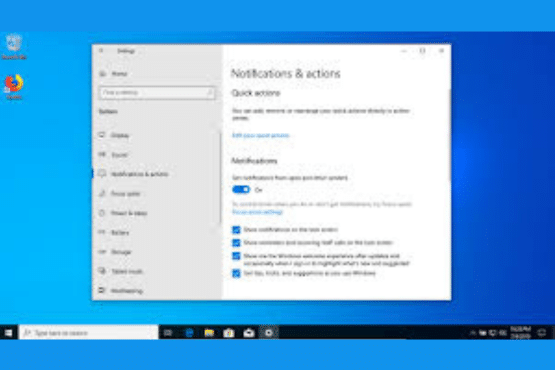Turn off Get notifications from apps toggle
The image size is (555, 370).
click(241, 190)
